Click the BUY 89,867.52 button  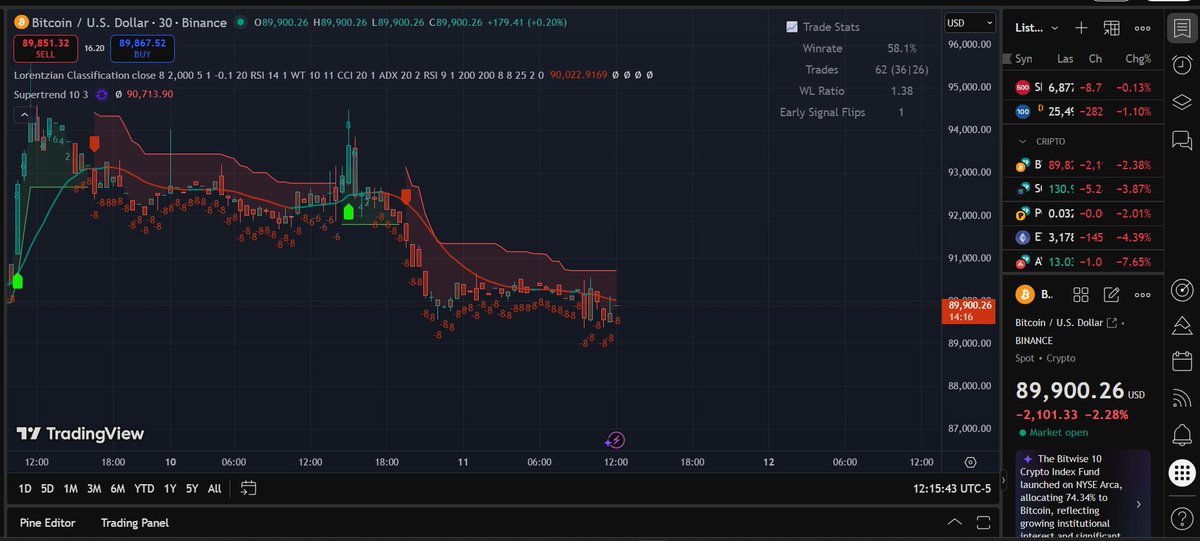coord(143,47)
